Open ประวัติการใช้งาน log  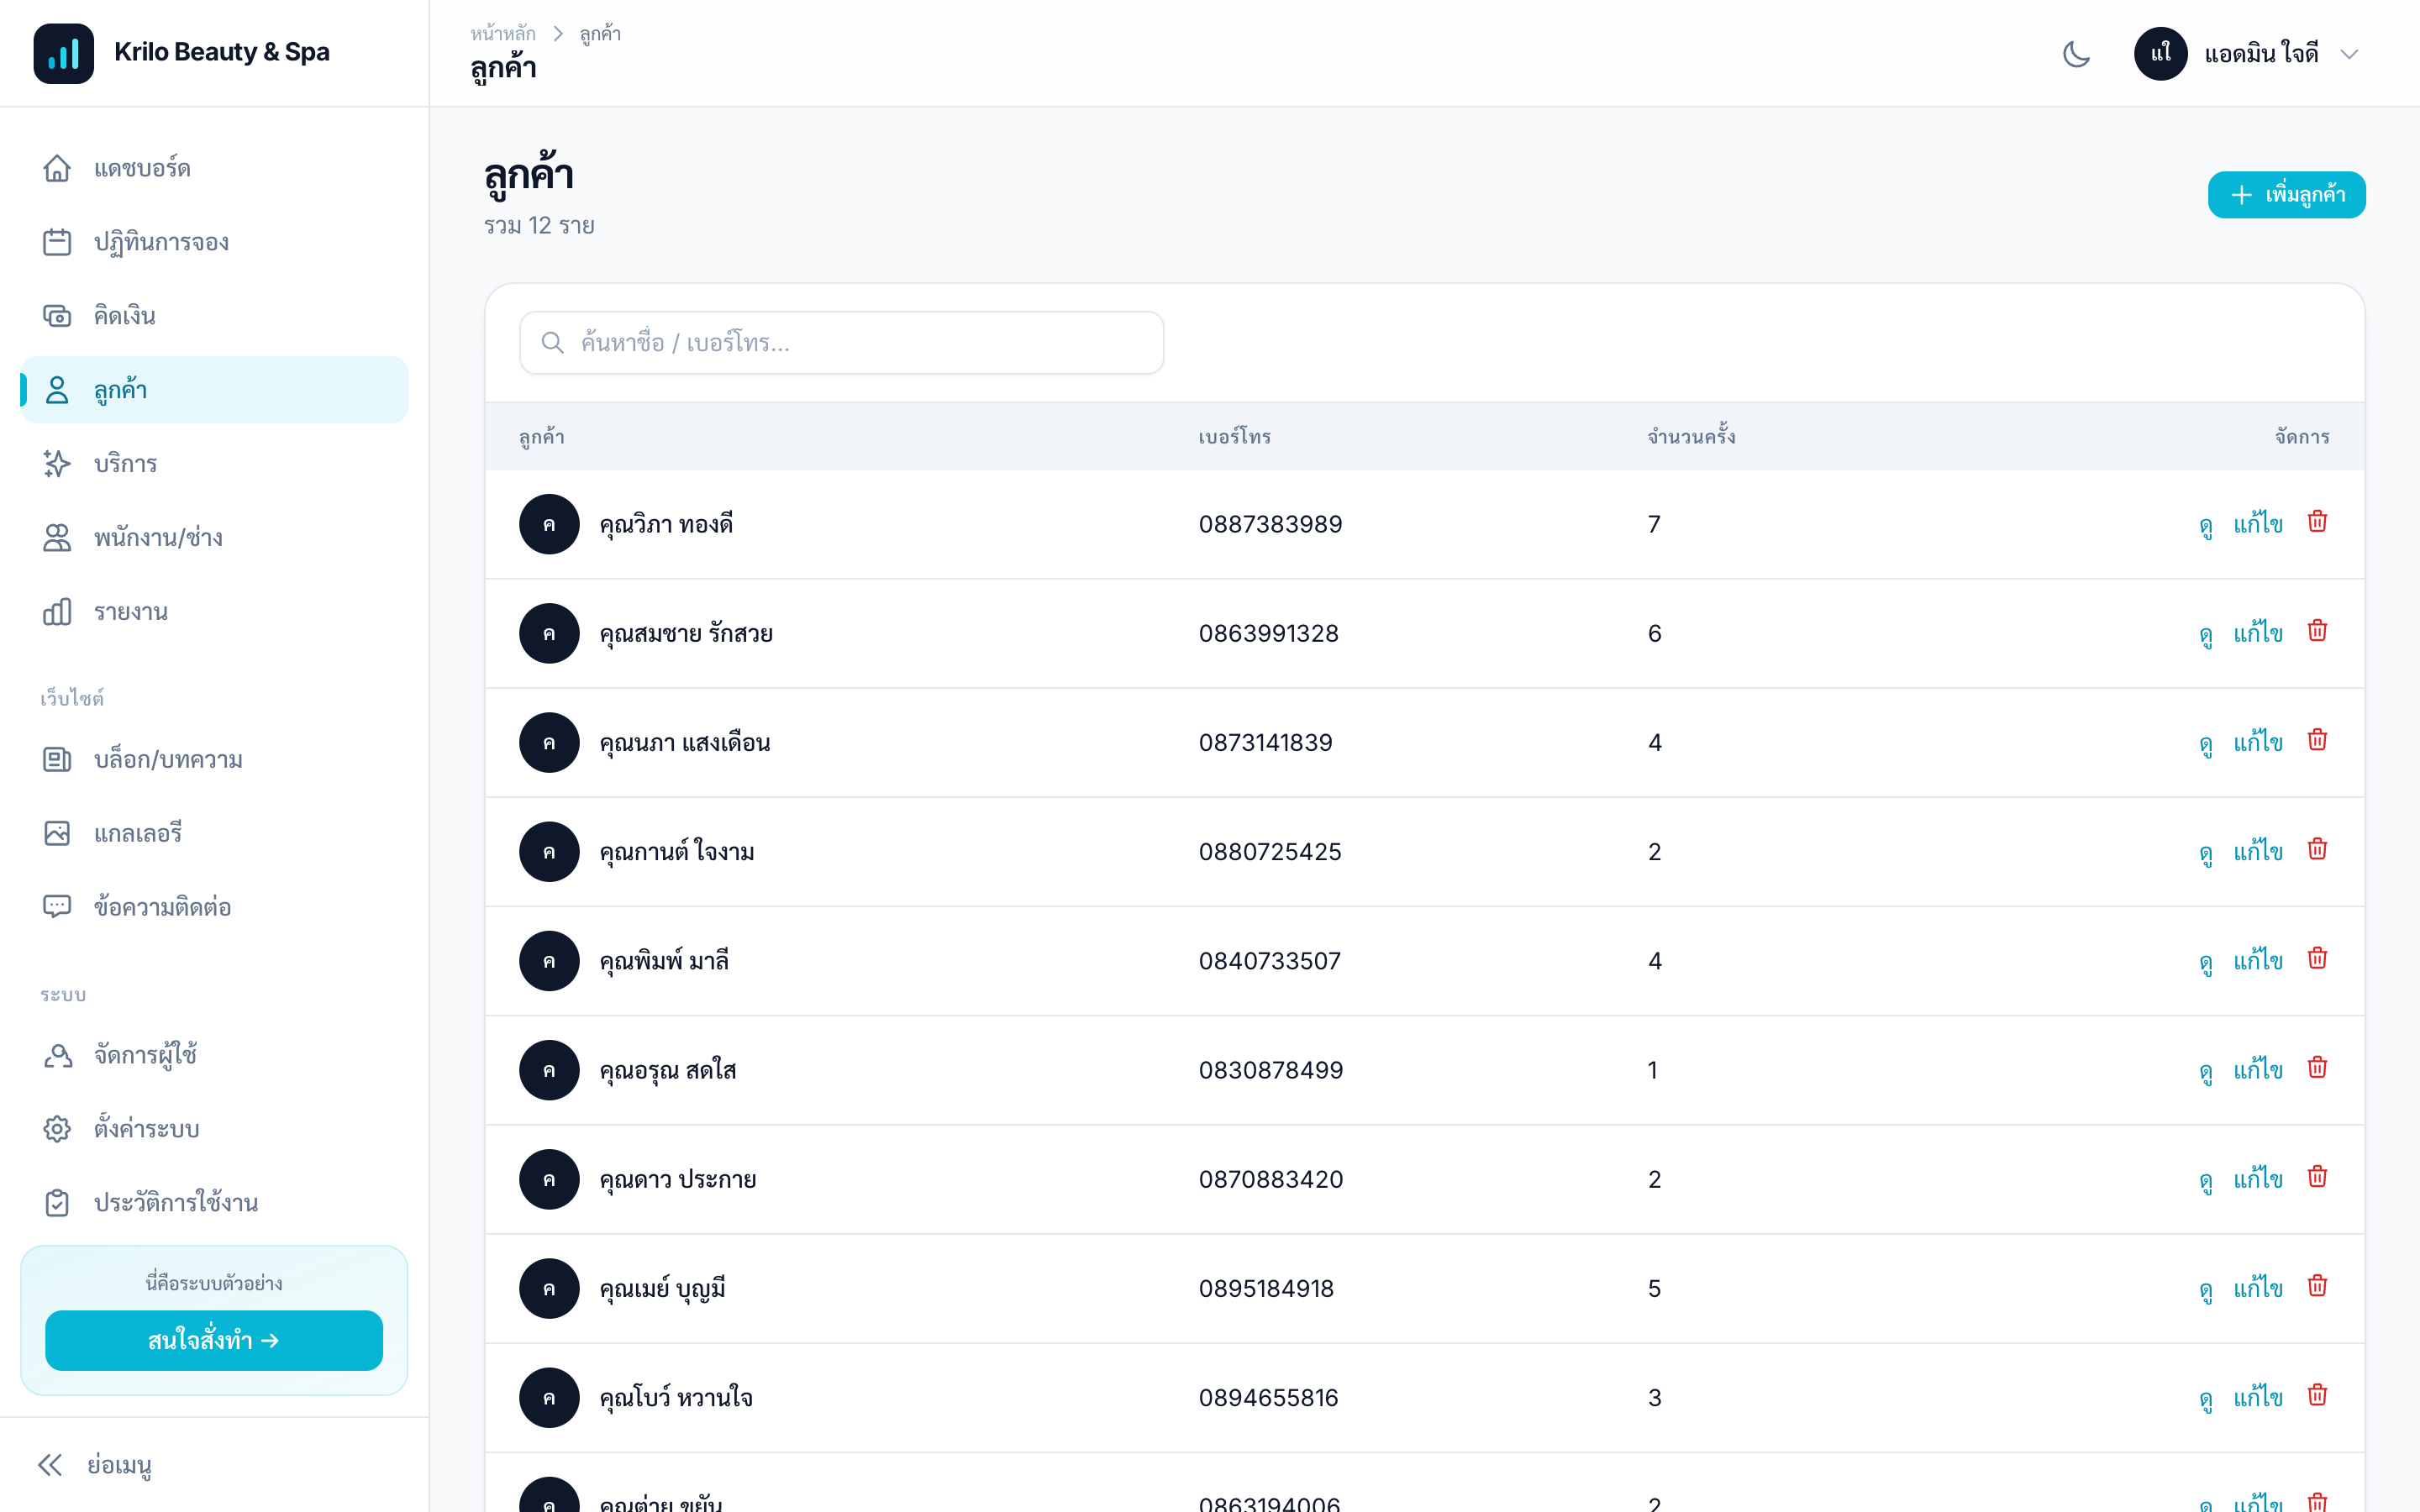click(x=214, y=1203)
